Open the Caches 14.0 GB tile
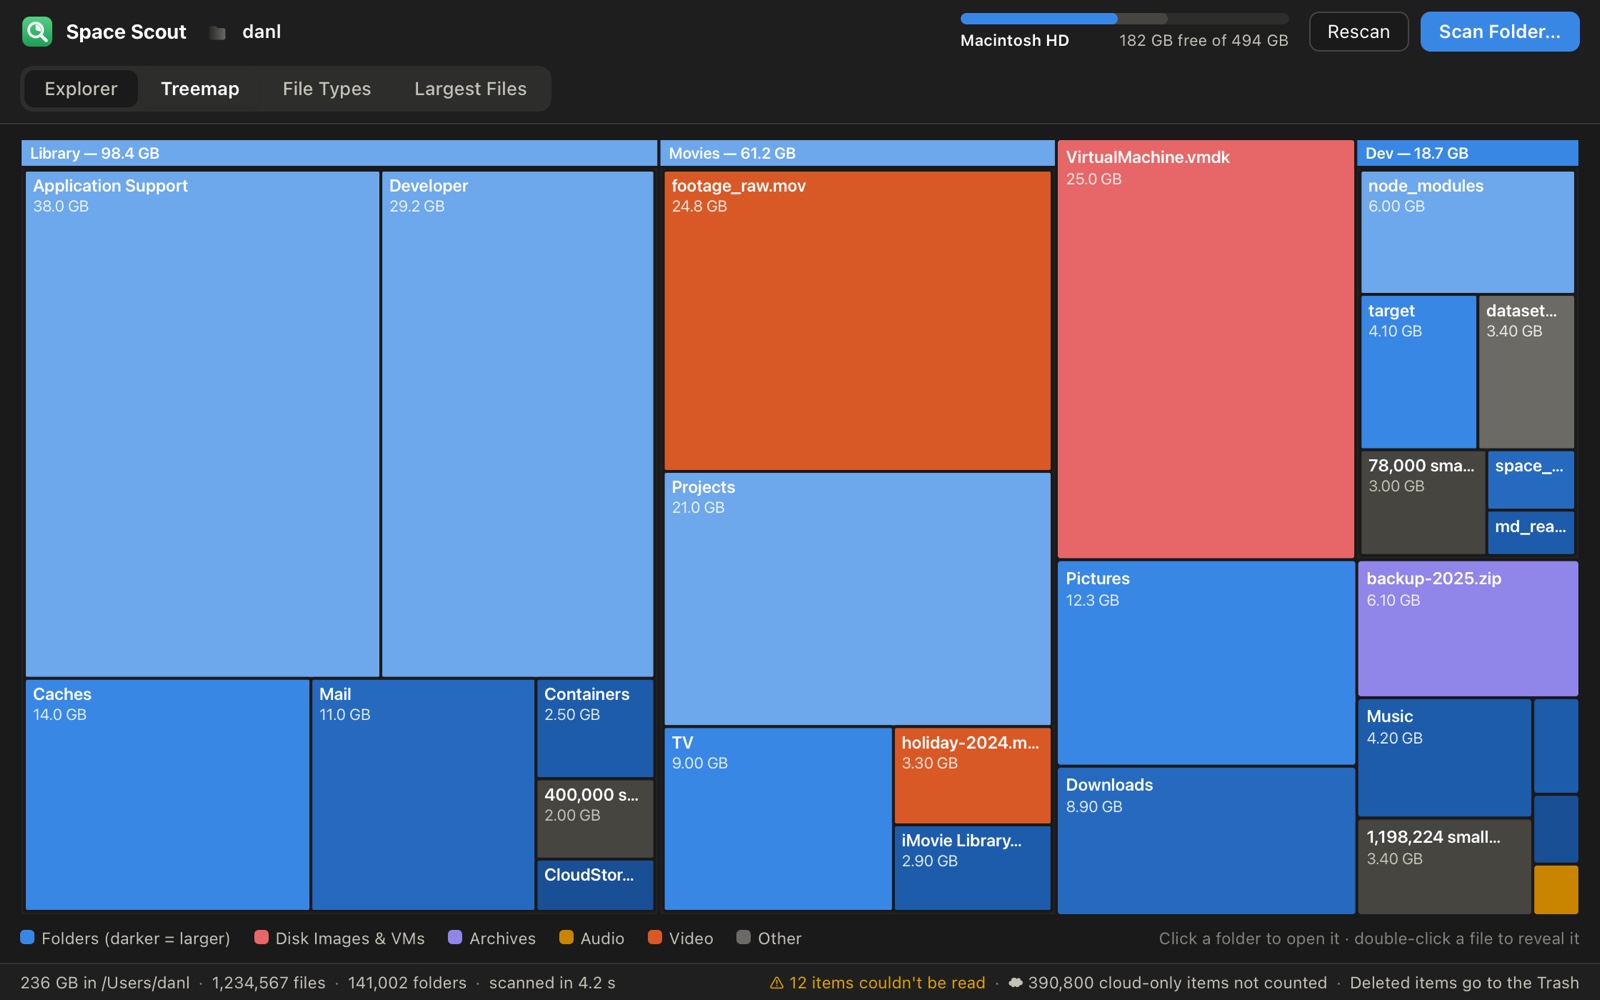The image size is (1600, 1000). (167, 795)
